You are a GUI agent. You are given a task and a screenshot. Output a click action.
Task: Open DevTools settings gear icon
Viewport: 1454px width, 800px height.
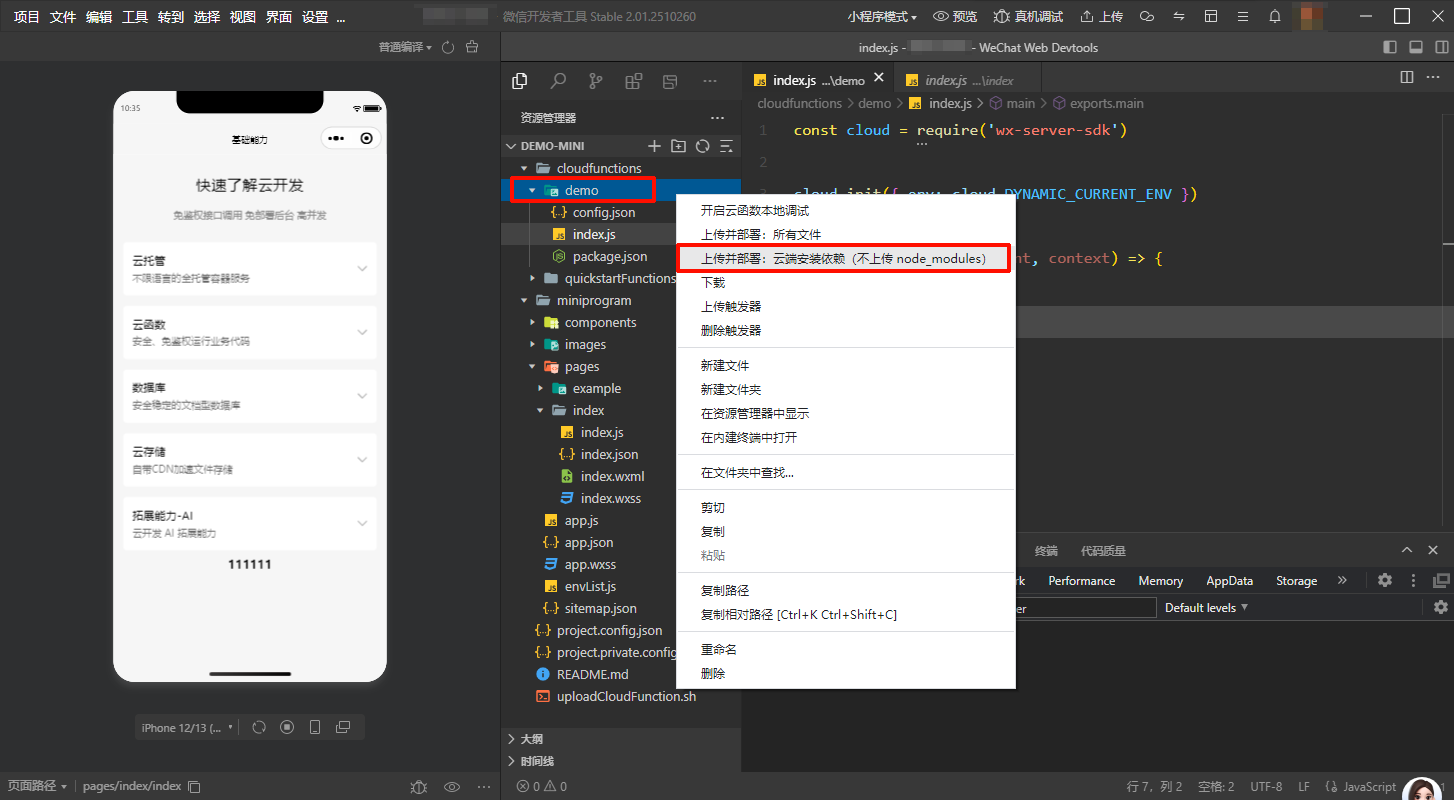tap(1385, 580)
